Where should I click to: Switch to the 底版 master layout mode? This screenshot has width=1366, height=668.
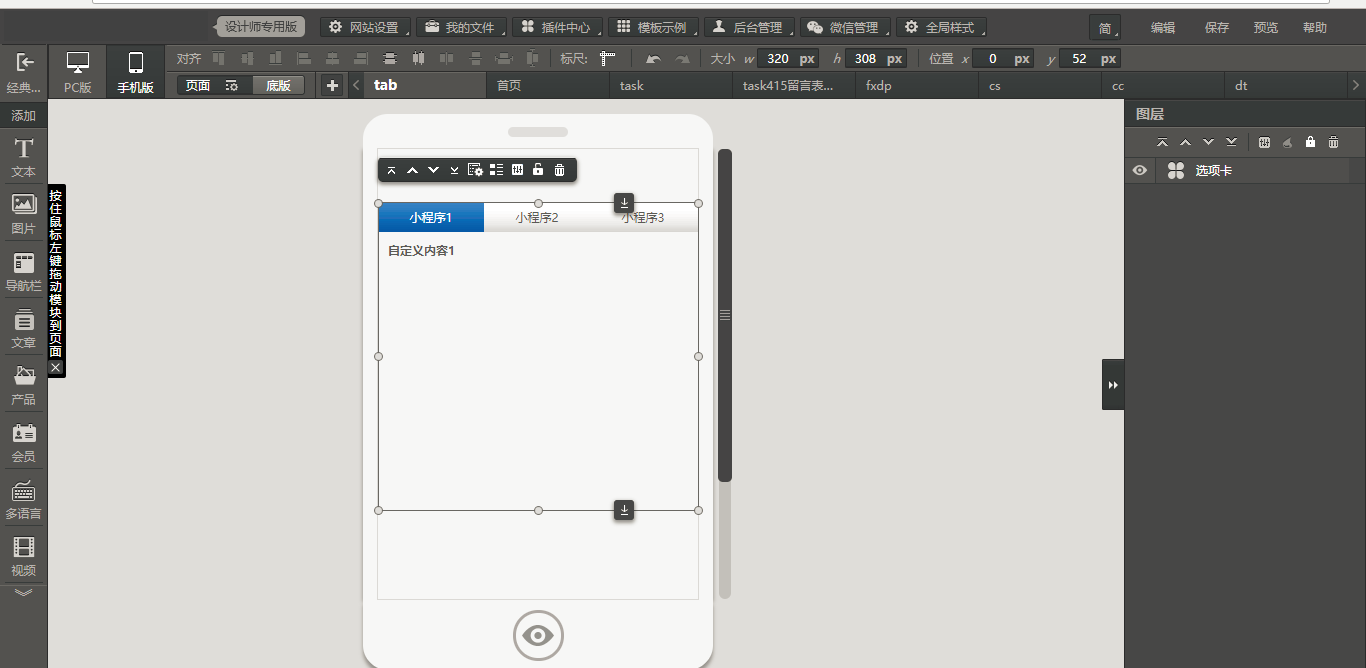[x=278, y=86]
